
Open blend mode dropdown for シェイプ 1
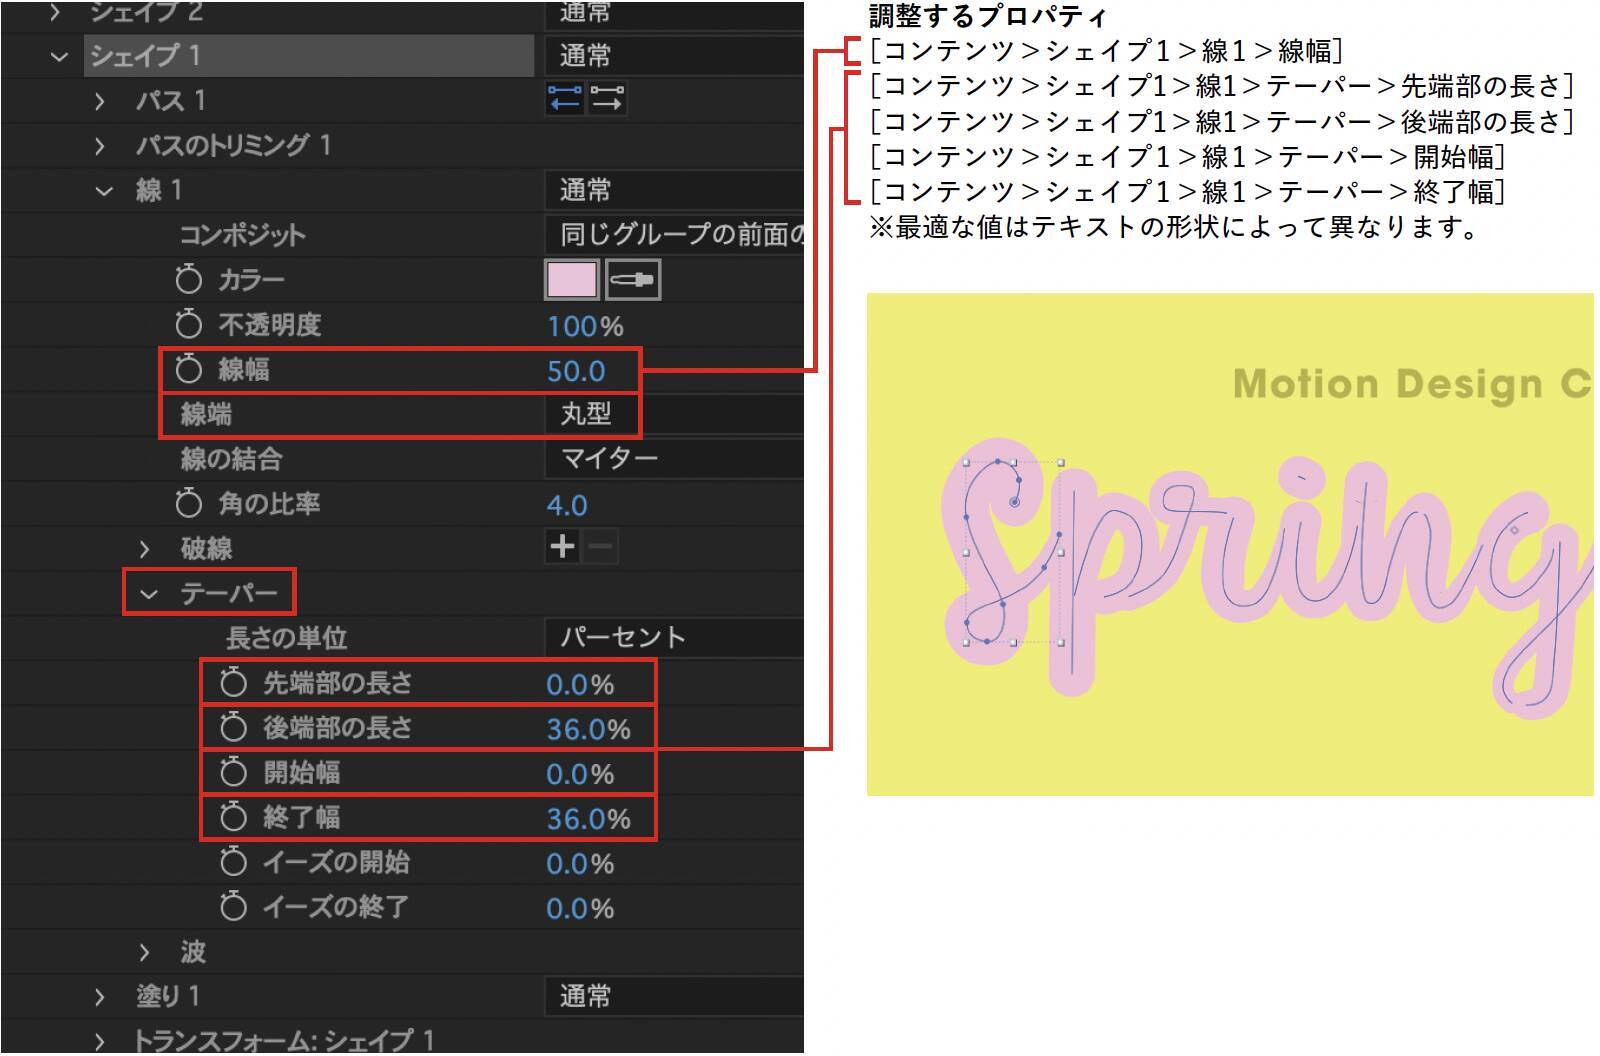(674, 55)
